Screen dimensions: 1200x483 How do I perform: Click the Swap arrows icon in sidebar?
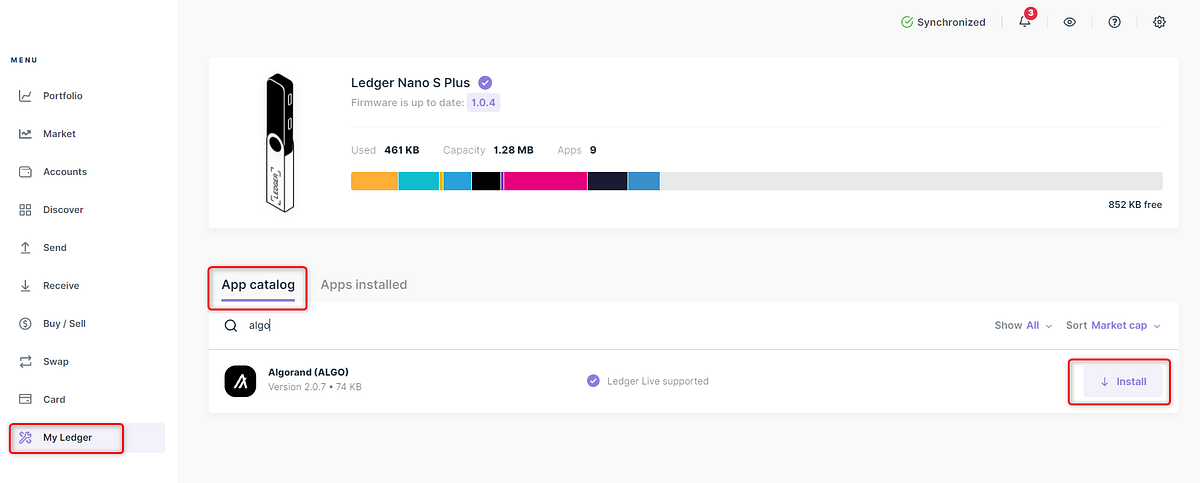click(26, 362)
